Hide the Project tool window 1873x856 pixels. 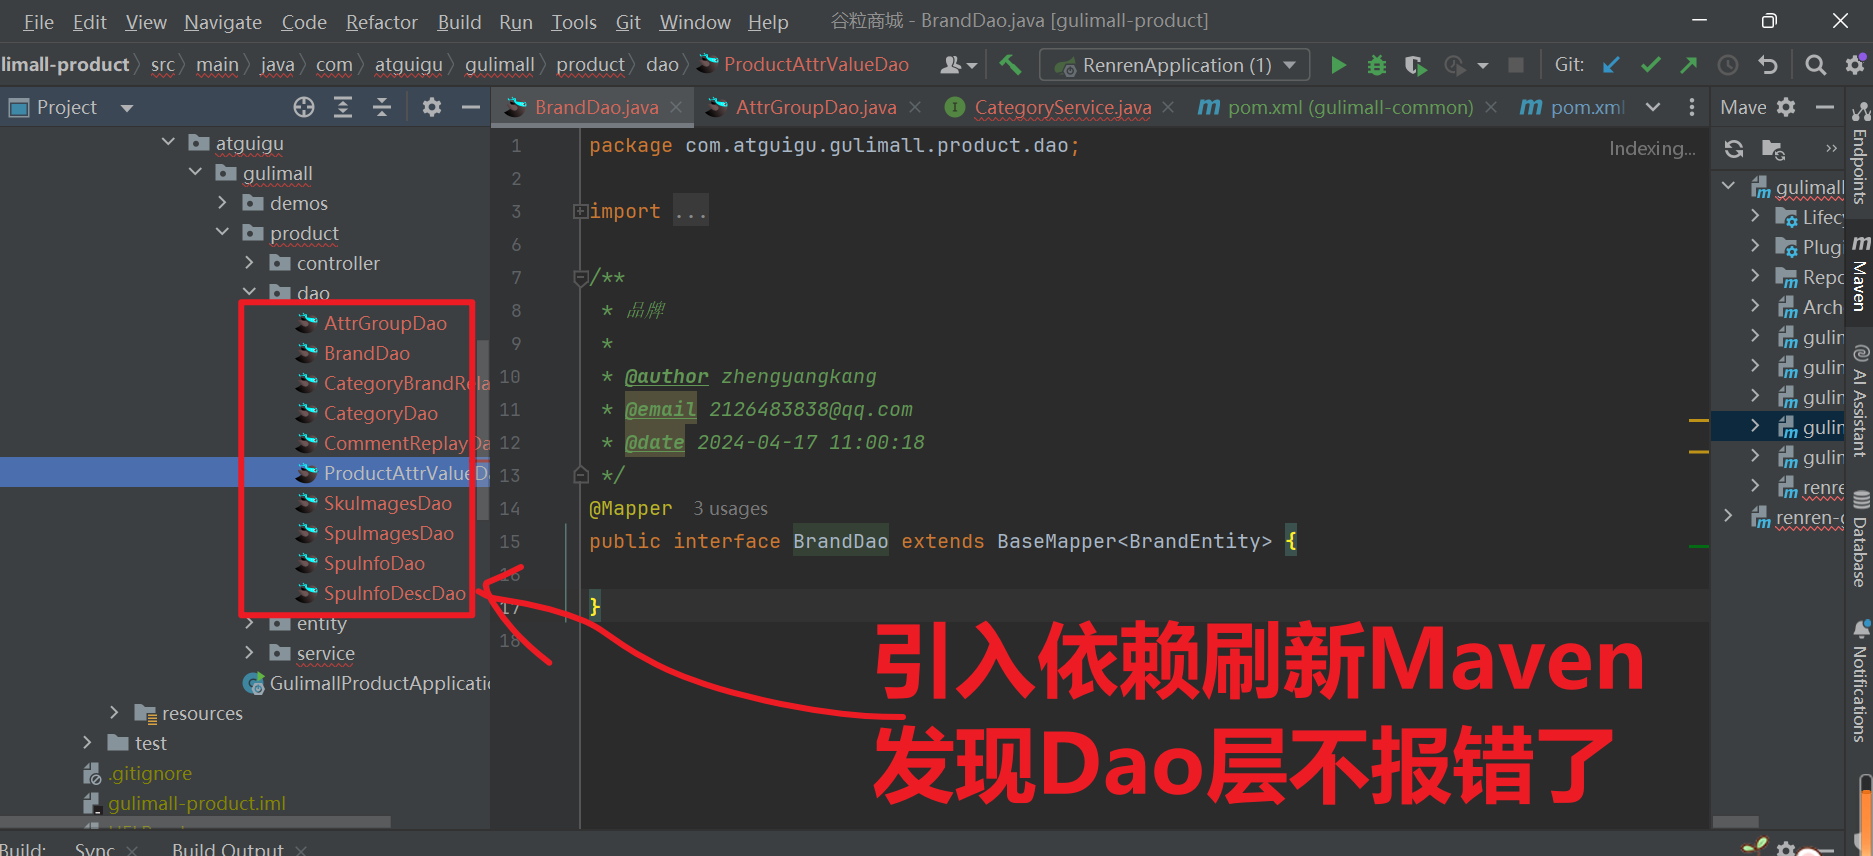470,107
